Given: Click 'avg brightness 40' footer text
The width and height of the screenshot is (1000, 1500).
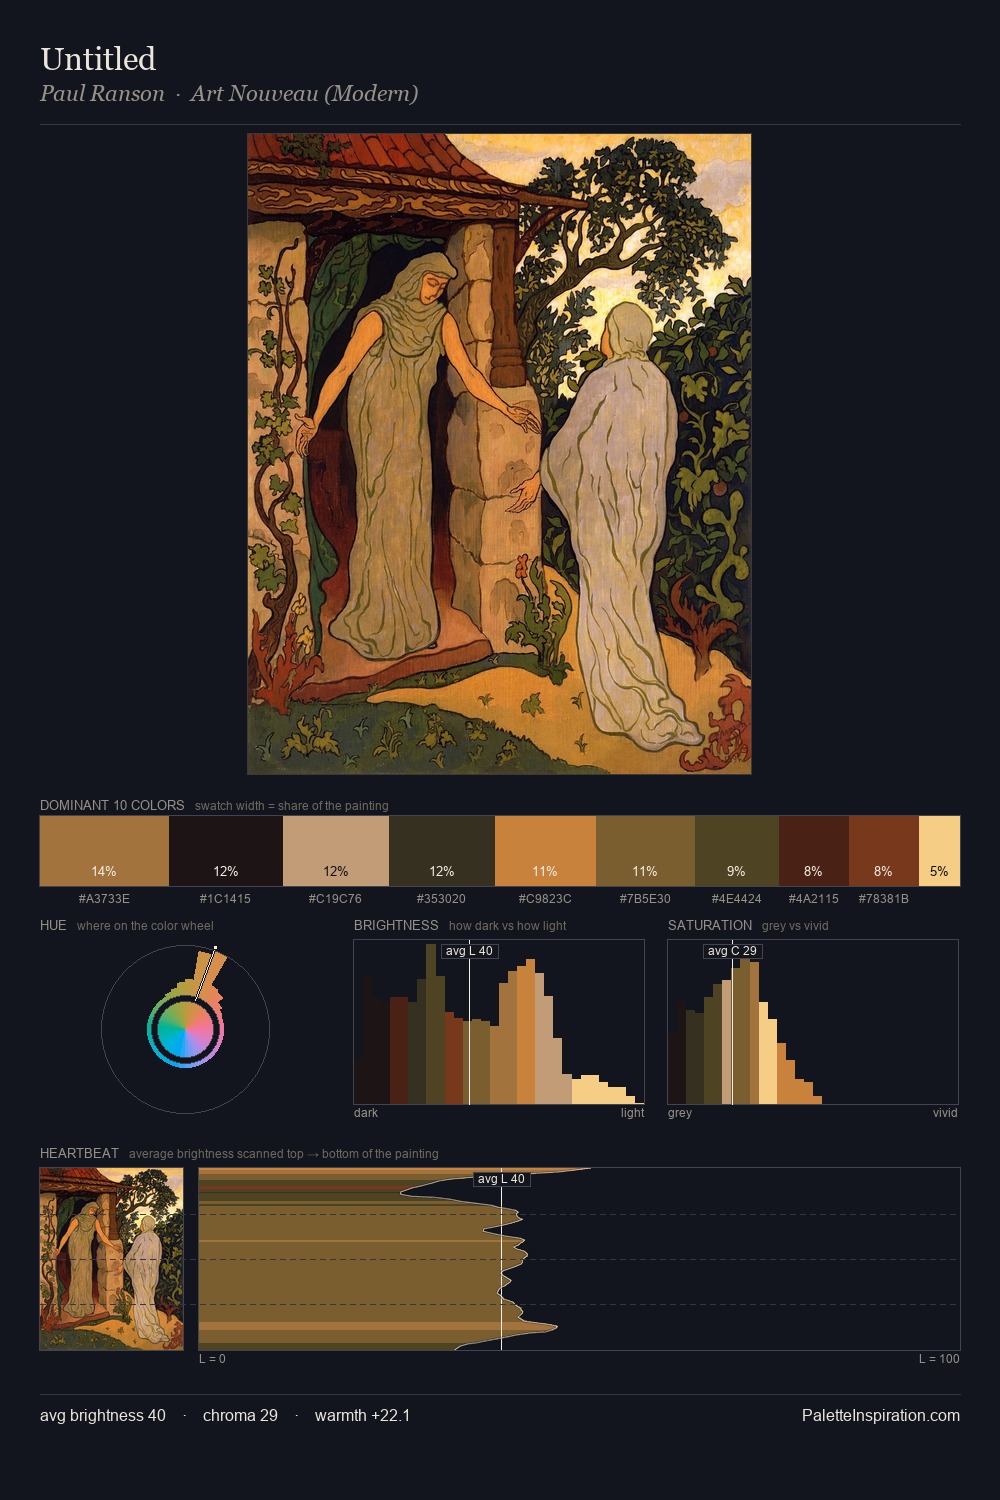Looking at the screenshot, I should 103,1415.
